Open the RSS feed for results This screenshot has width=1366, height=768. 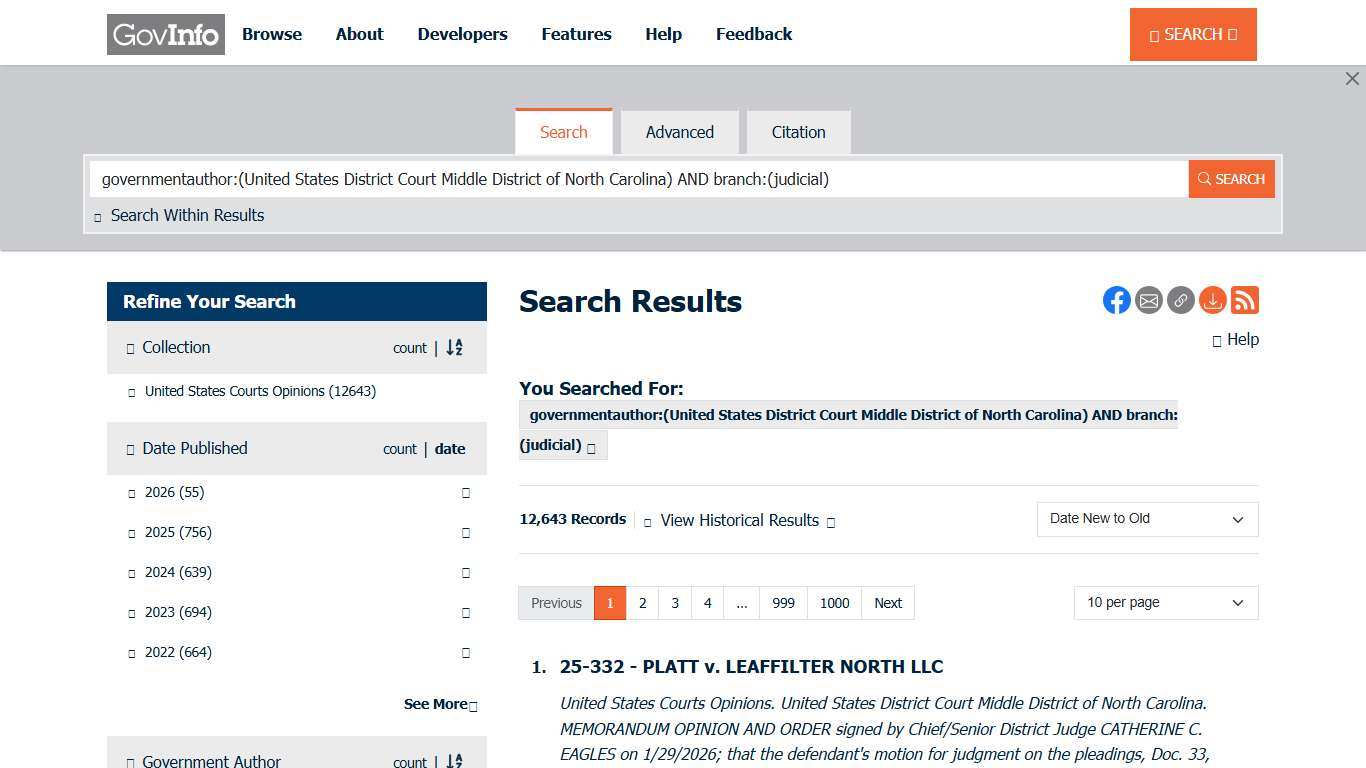[x=1244, y=300]
